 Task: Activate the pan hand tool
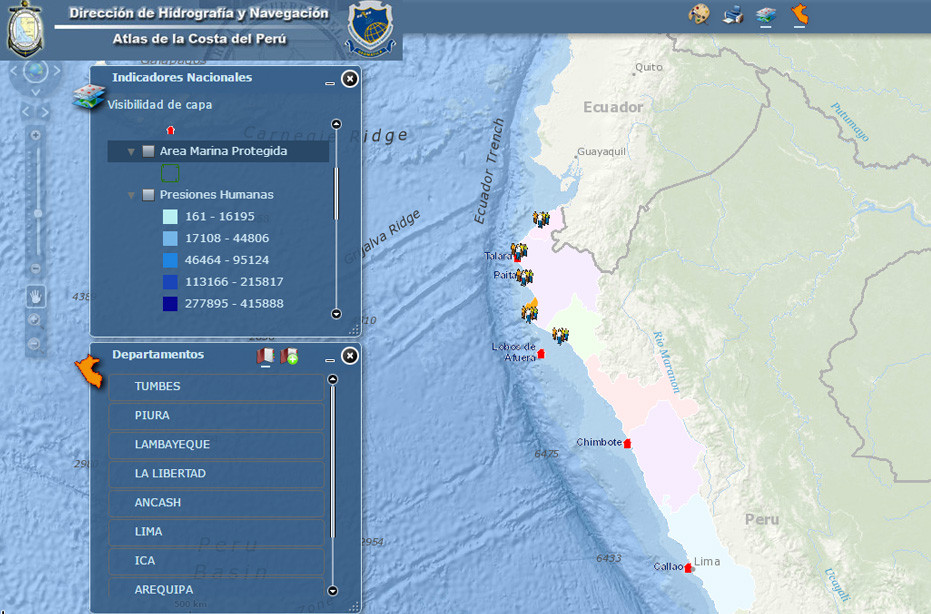pos(36,296)
